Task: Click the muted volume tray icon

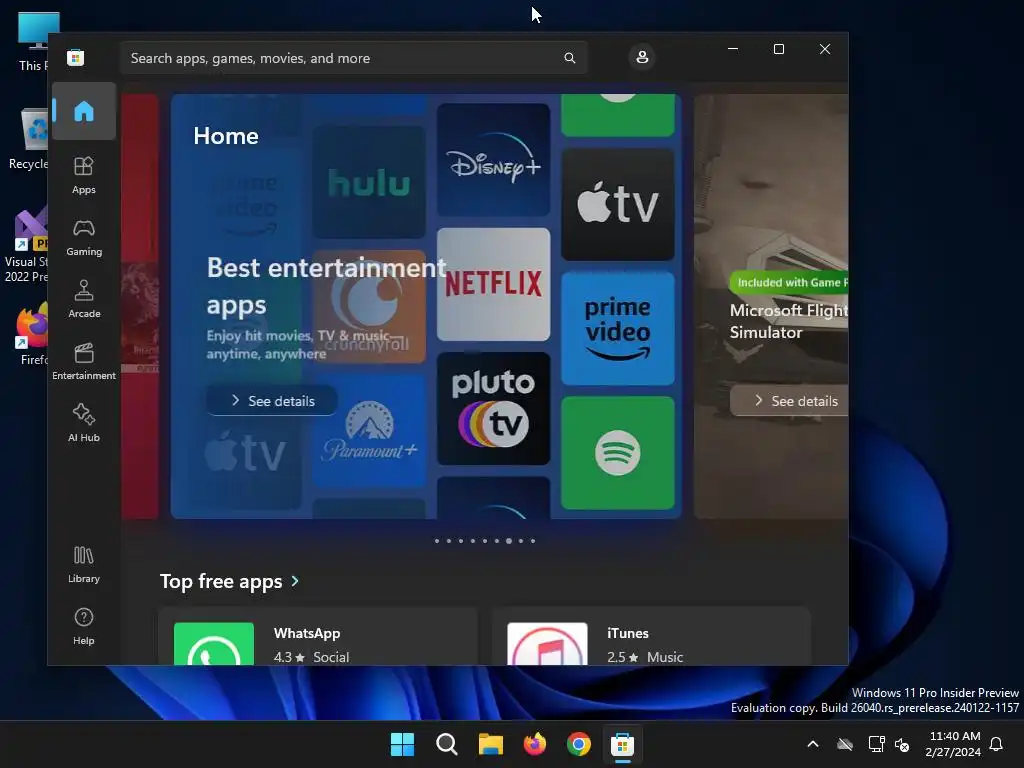Action: coord(902,744)
